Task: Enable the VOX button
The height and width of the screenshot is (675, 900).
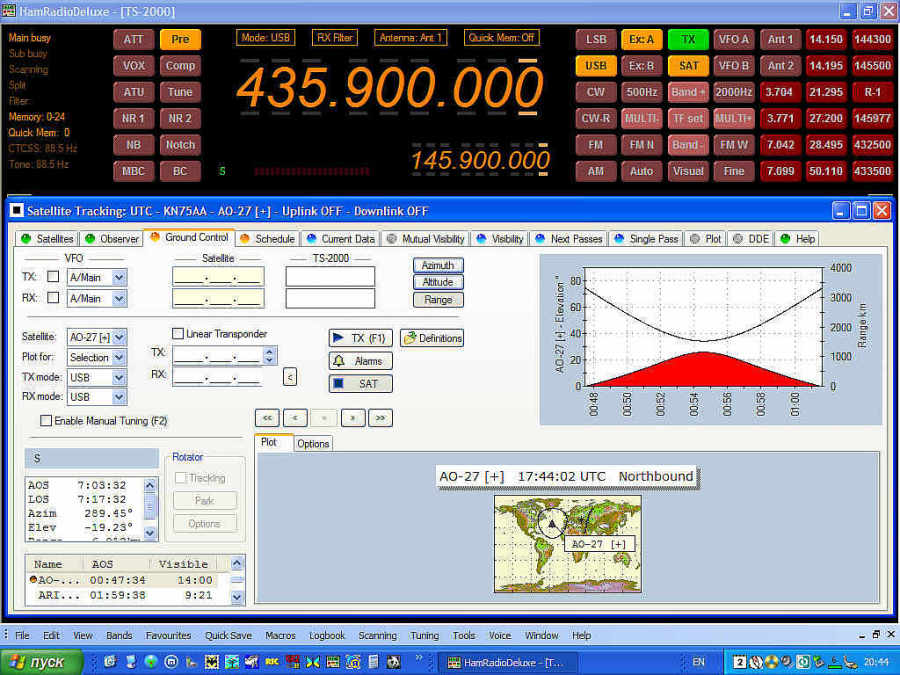Action: (x=133, y=65)
